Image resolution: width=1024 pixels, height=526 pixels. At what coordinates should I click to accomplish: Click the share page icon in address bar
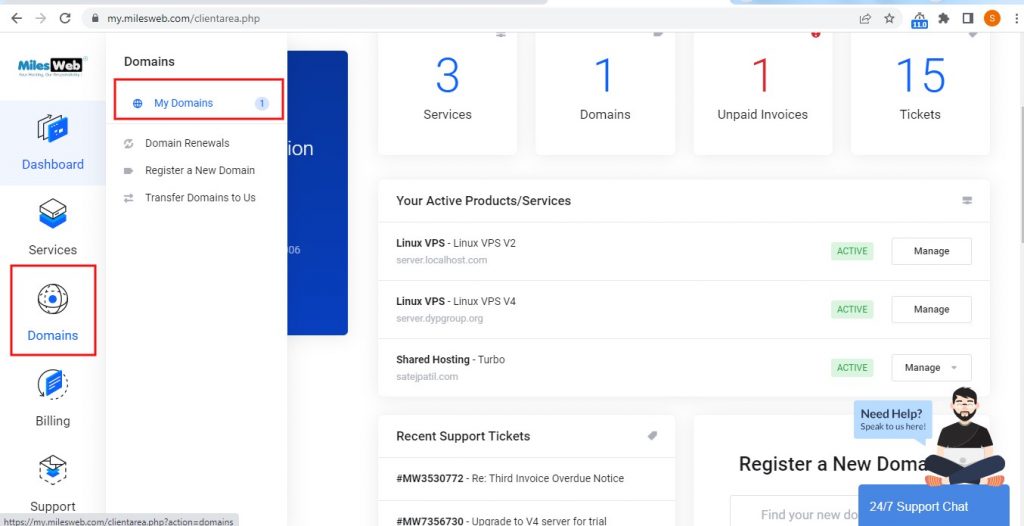865,18
